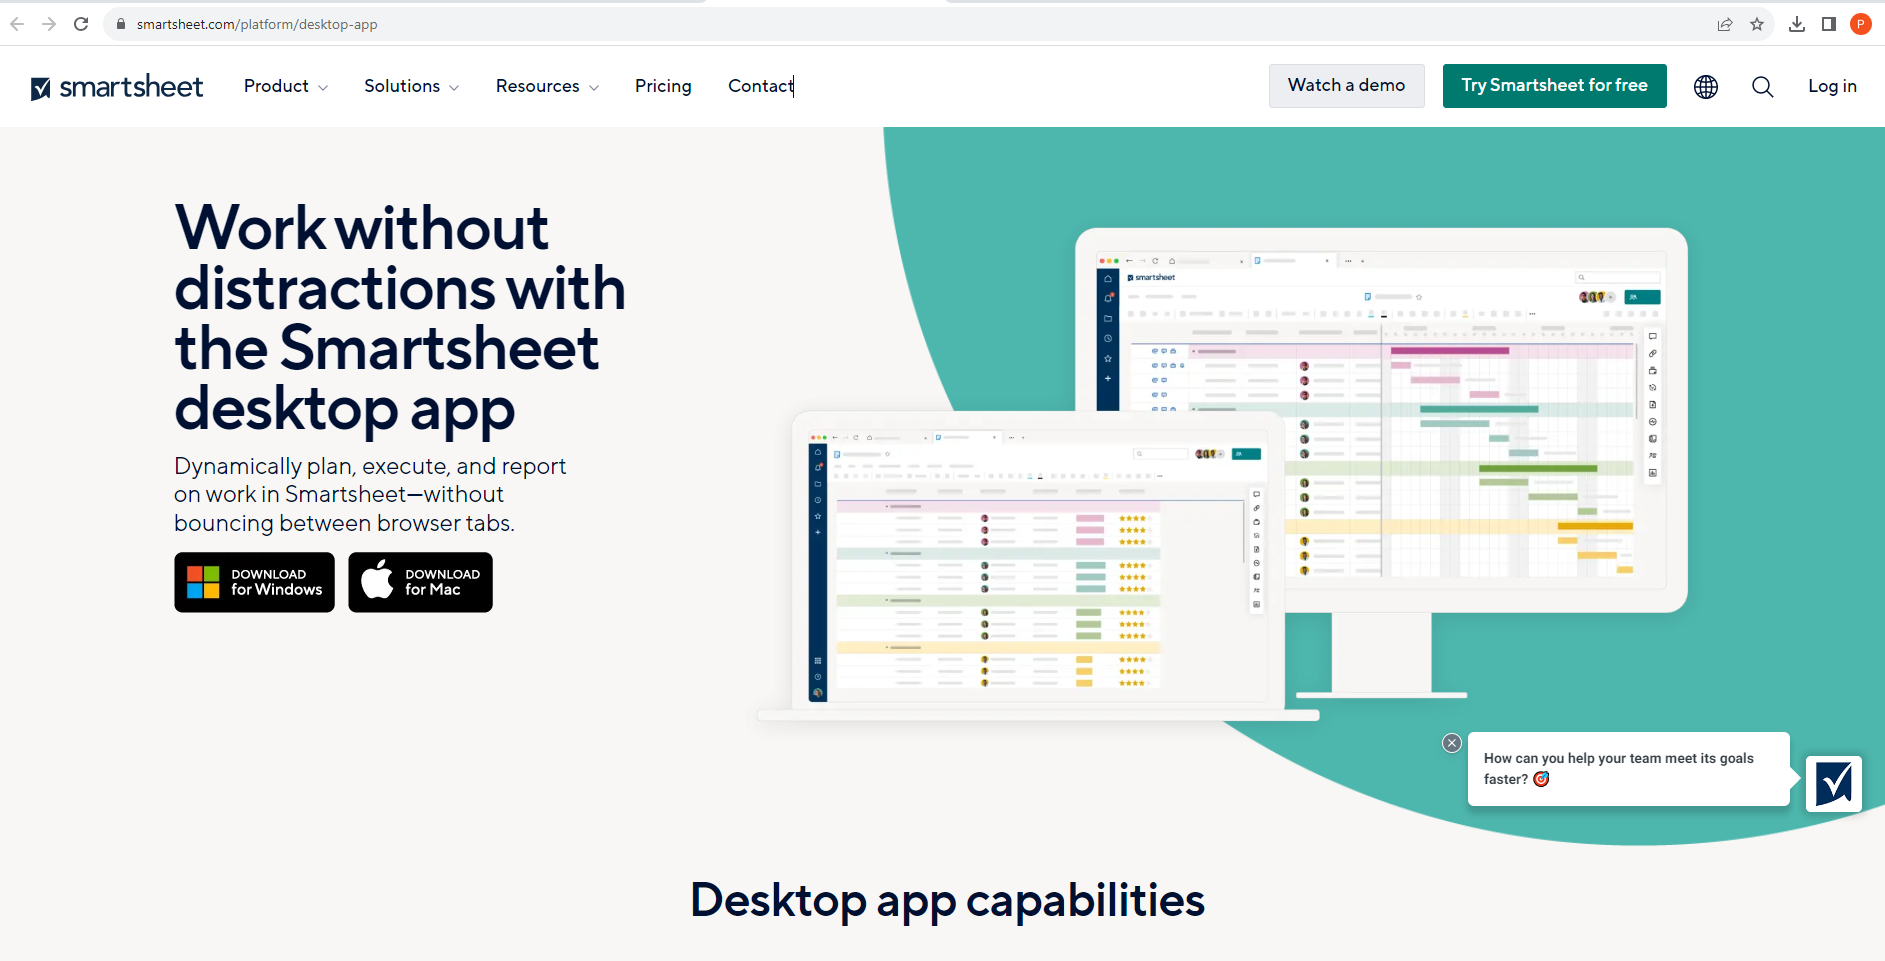The height and width of the screenshot is (961, 1885).
Task: Click the Windows logo on the download button
Action: click(203, 582)
